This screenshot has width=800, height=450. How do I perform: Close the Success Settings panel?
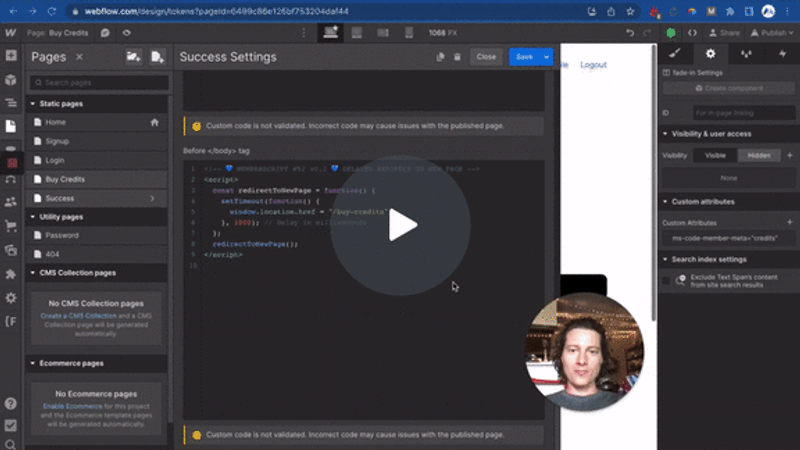[x=486, y=57]
